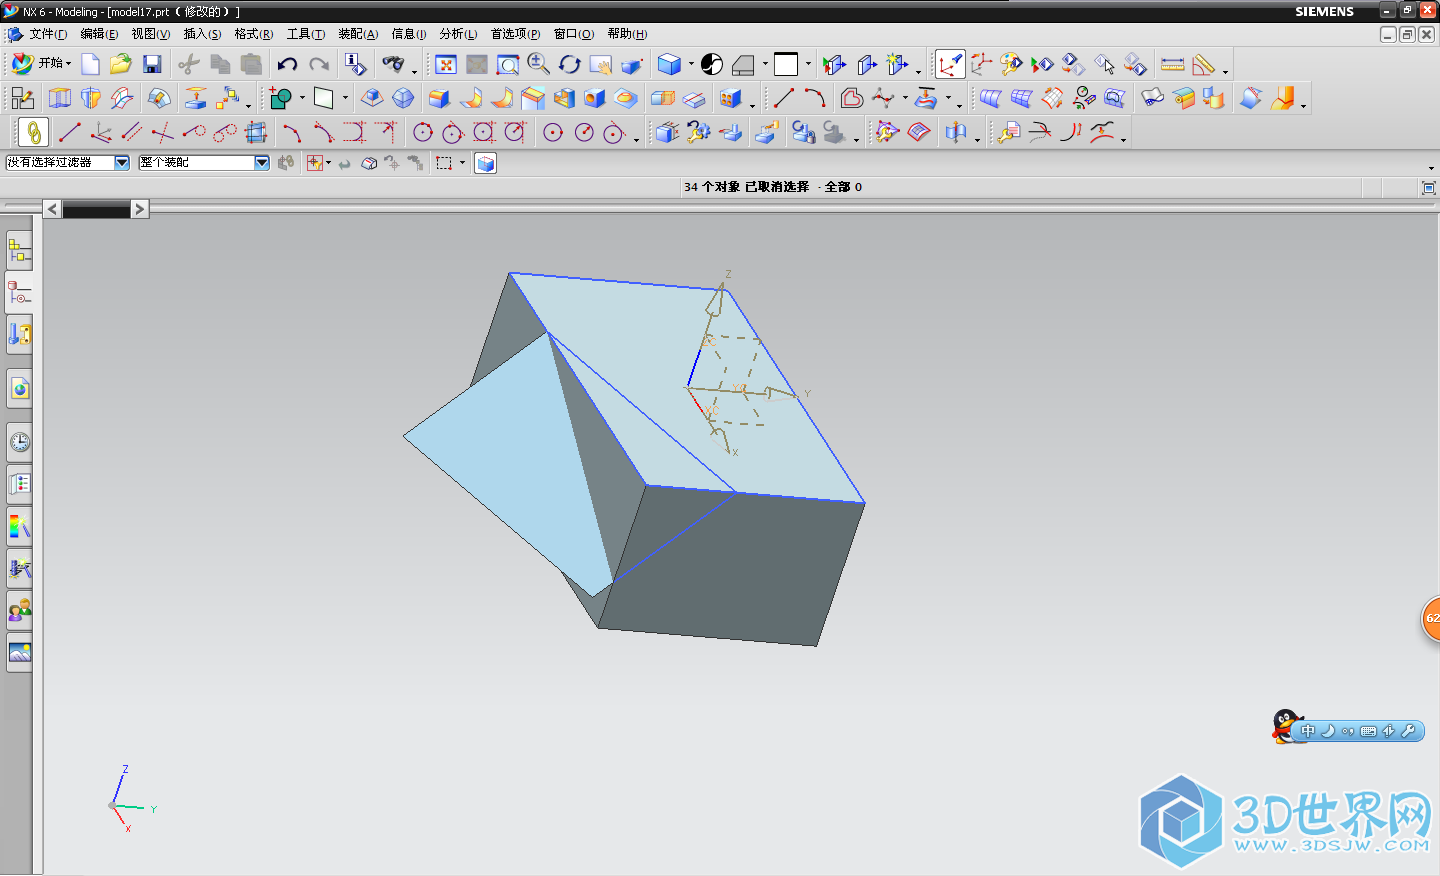
Task: Expand rectangle selection mode dropdown arrow
Action: (462, 163)
